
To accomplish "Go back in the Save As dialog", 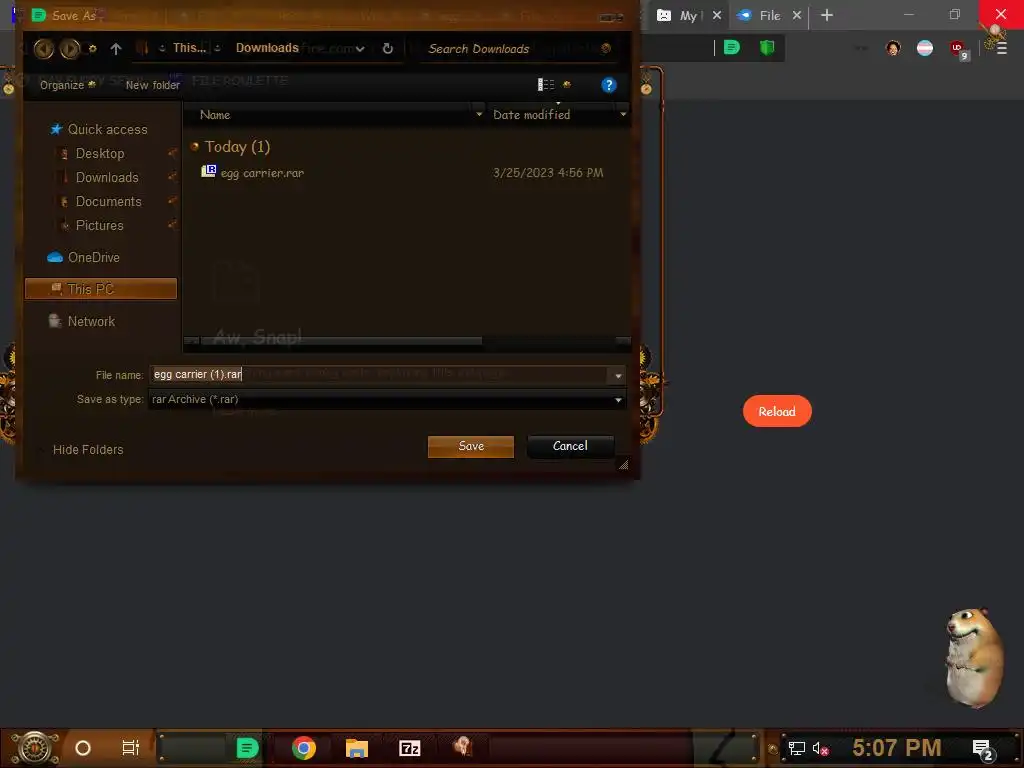I will coord(44,48).
